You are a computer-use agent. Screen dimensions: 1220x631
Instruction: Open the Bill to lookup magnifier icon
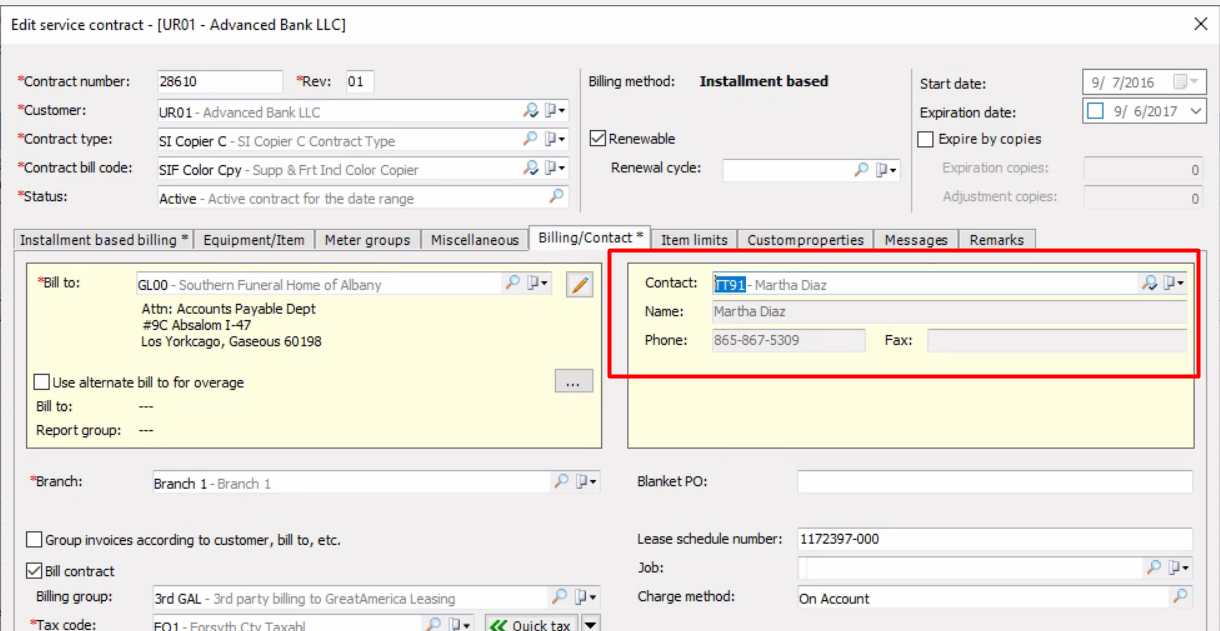pyautogui.click(x=513, y=284)
